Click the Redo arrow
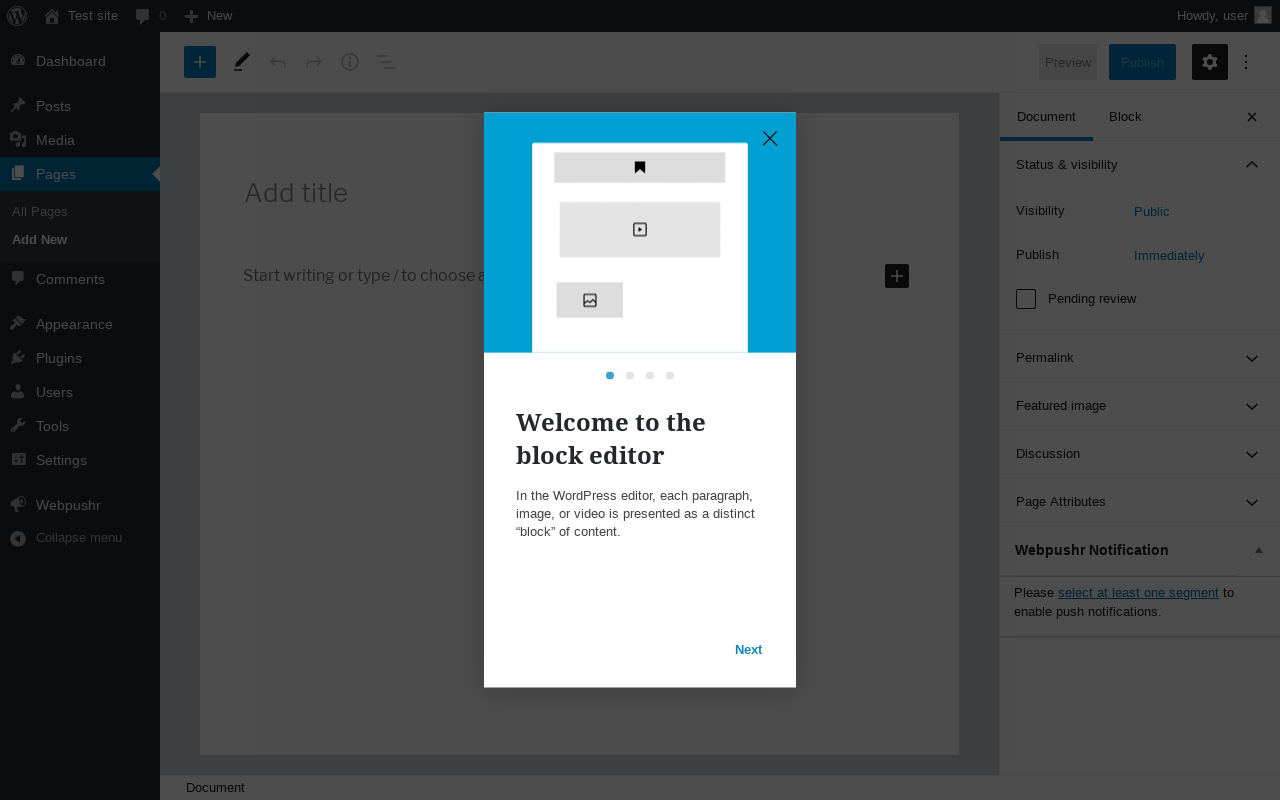 (314, 62)
